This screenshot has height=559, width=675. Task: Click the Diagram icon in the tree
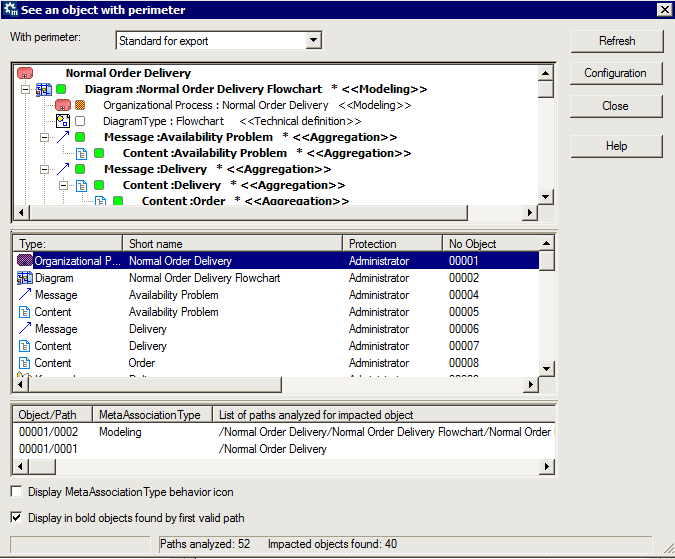44,90
